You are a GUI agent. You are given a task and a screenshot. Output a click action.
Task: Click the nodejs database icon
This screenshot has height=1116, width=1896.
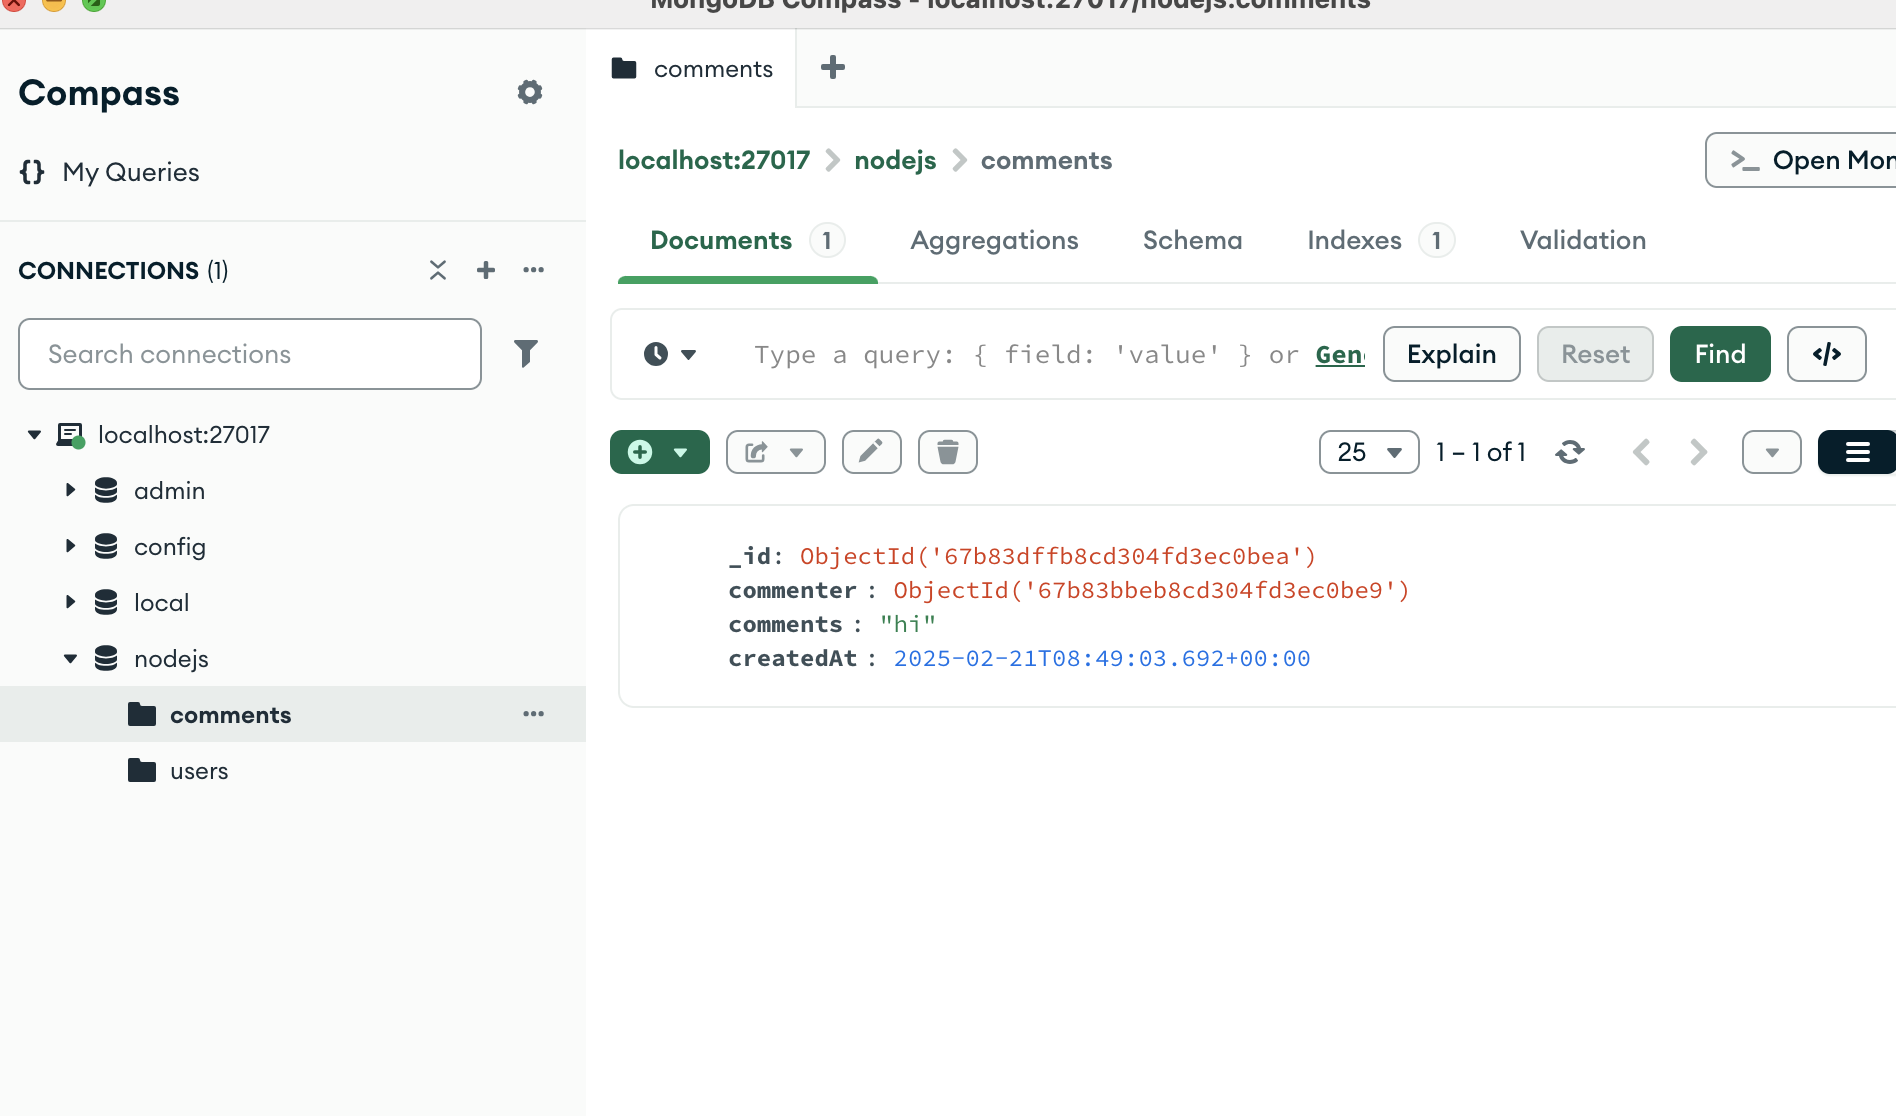106,658
